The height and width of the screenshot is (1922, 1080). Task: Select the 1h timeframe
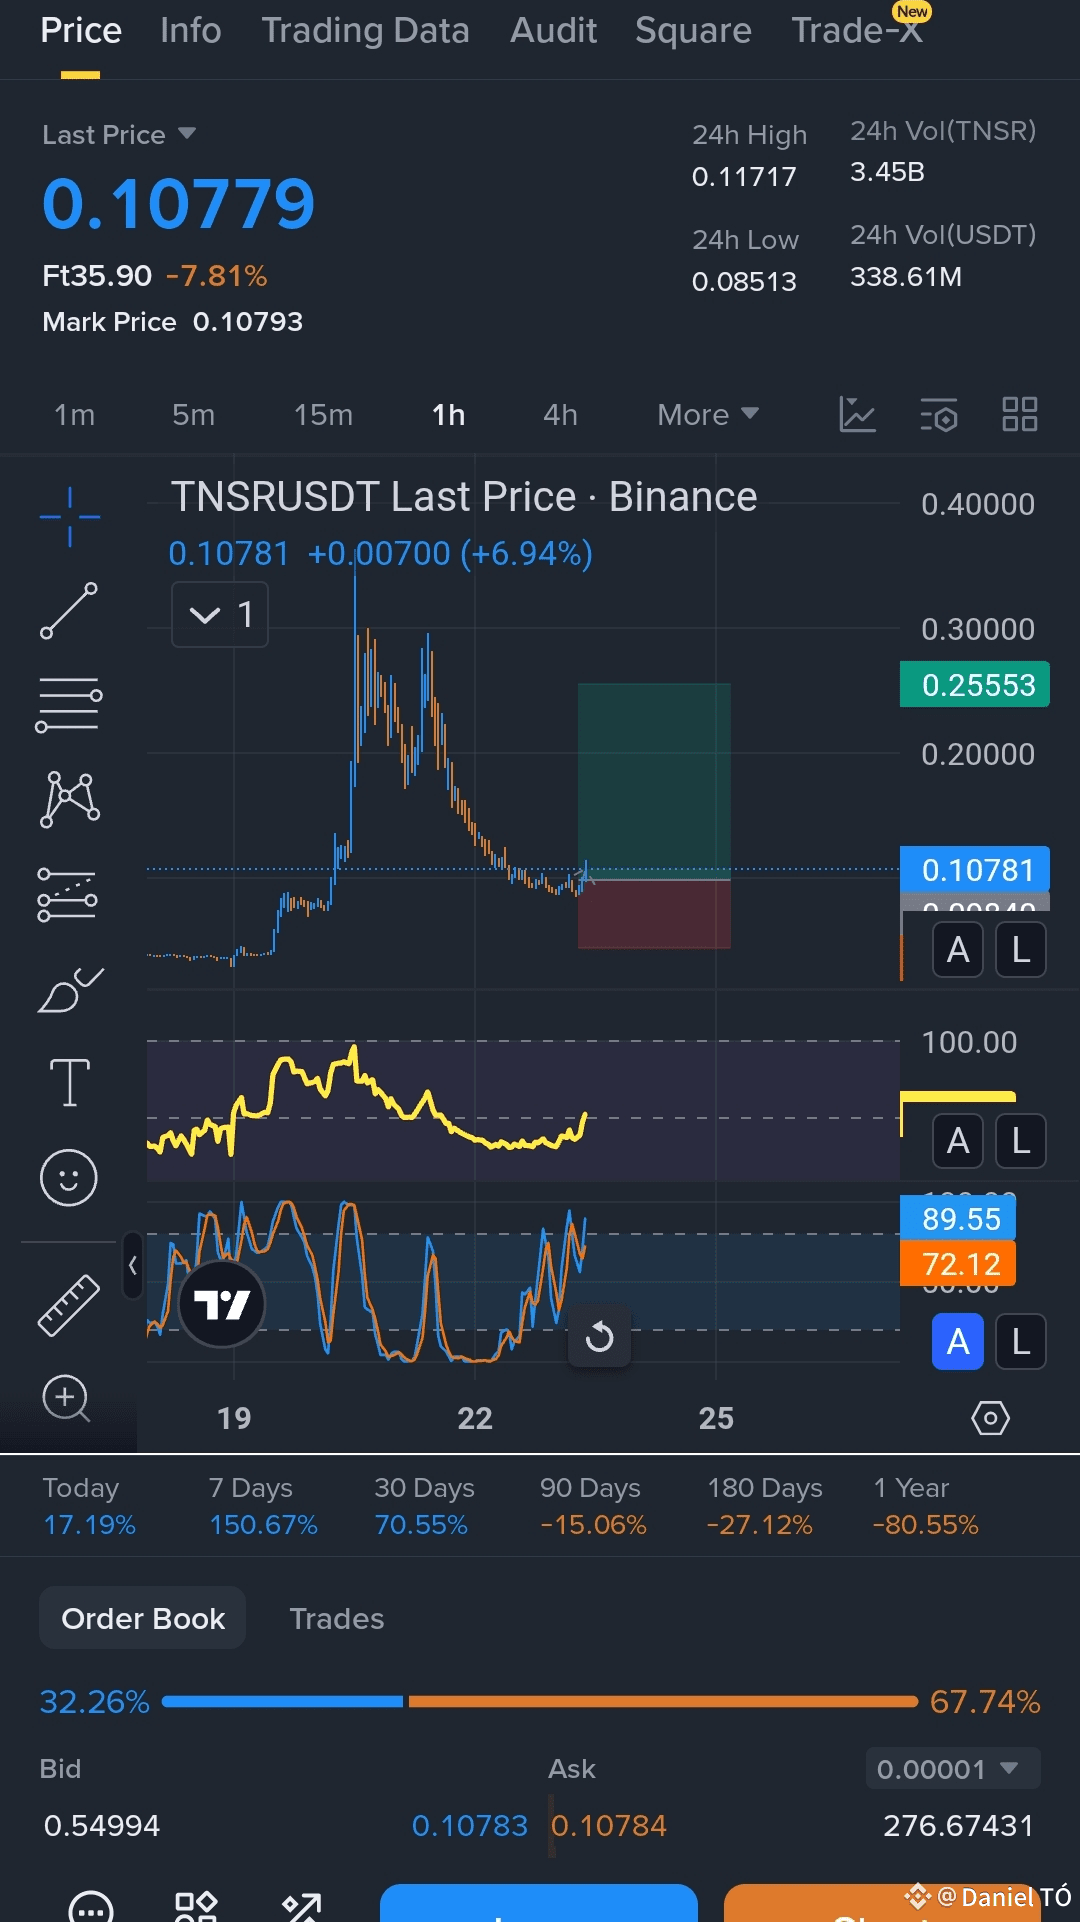coord(449,414)
